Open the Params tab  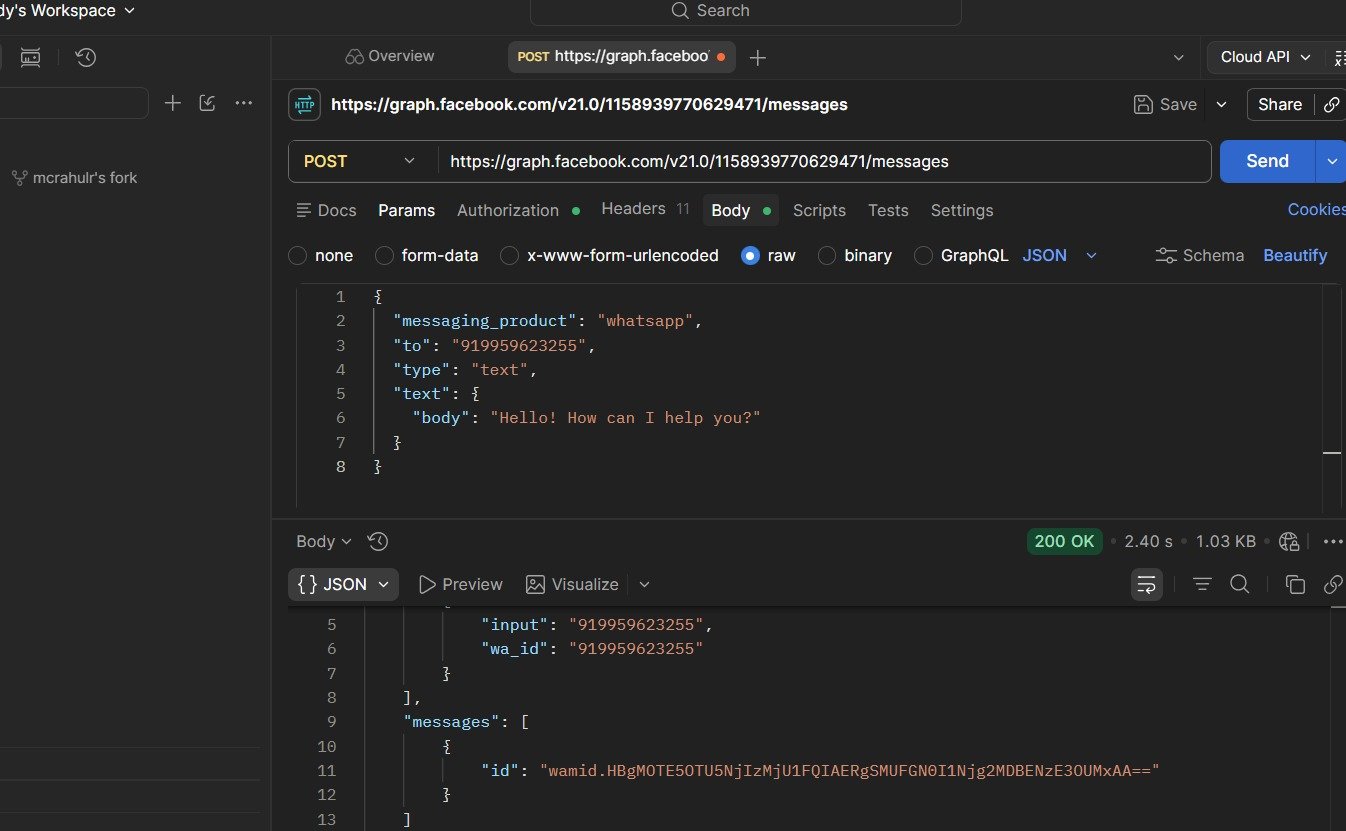[x=406, y=210]
